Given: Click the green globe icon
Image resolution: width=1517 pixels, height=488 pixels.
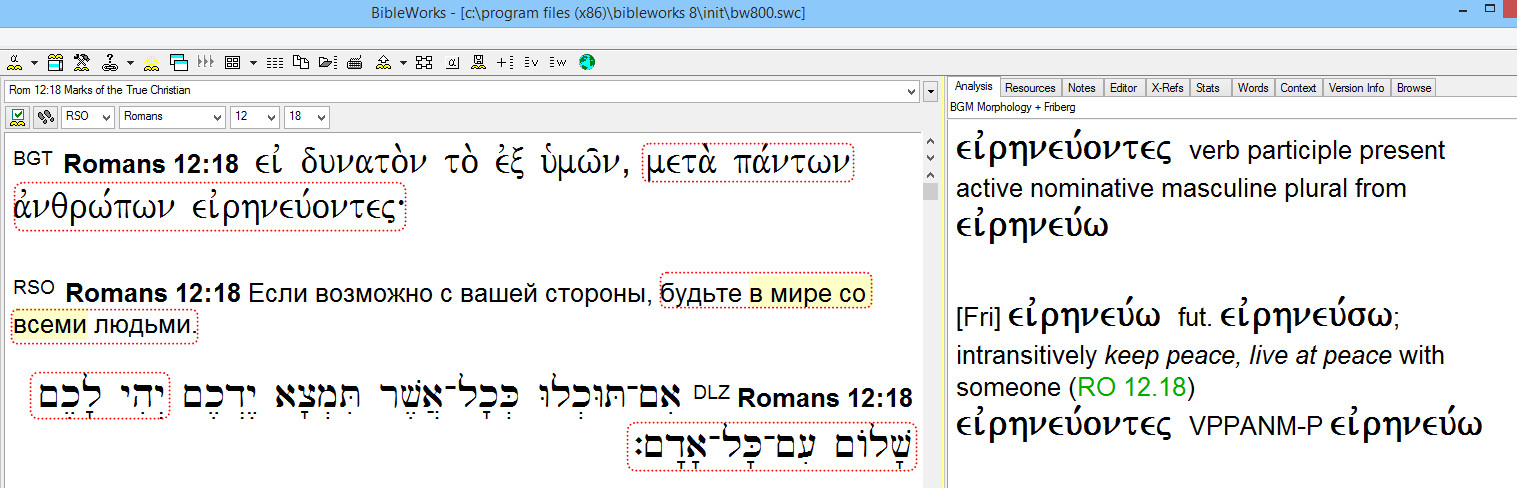Looking at the screenshot, I should (x=587, y=62).
